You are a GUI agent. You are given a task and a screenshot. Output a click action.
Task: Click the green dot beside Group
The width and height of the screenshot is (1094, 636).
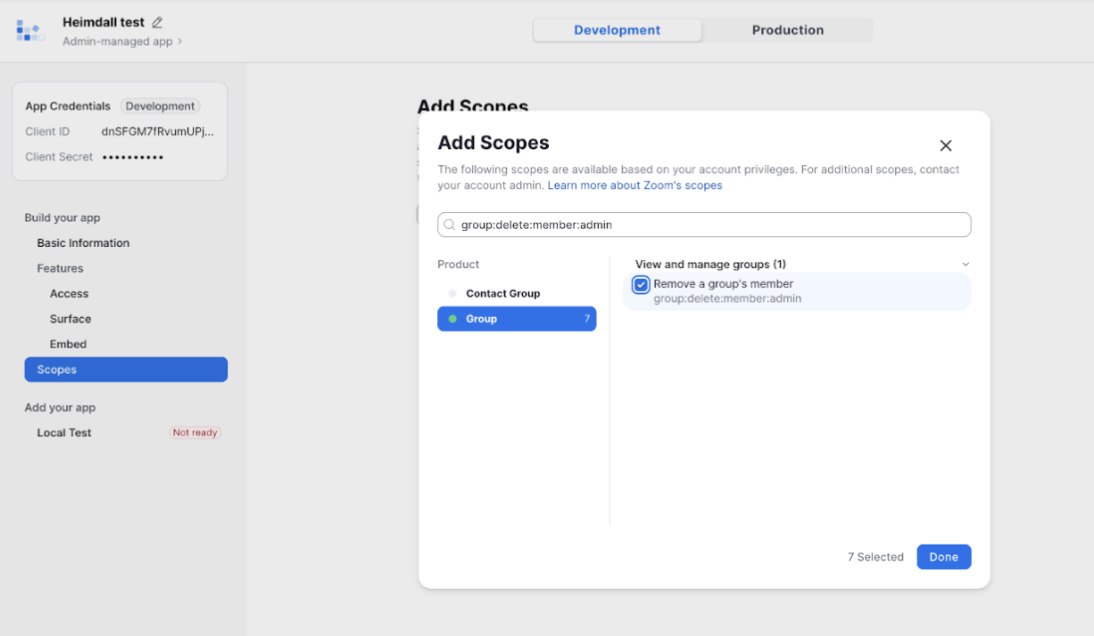pyautogui.click(x=453, y=319)
